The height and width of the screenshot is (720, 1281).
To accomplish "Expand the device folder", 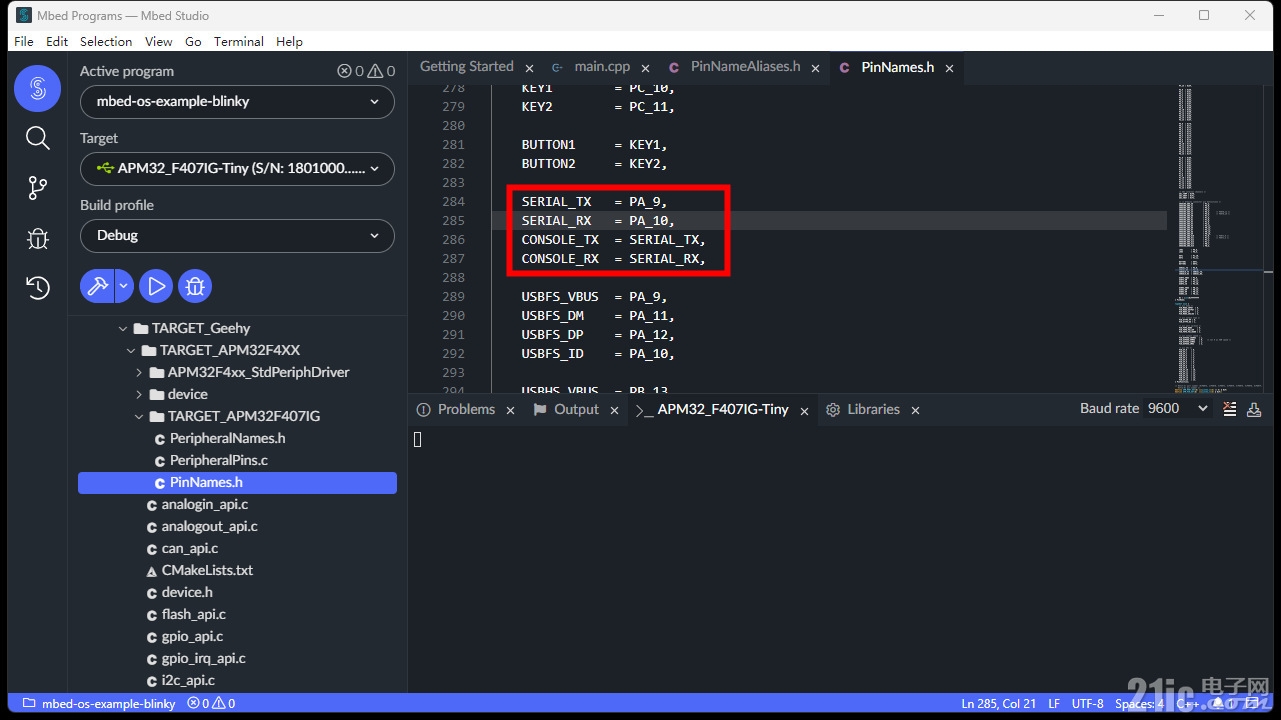I will tap(139, 394).
